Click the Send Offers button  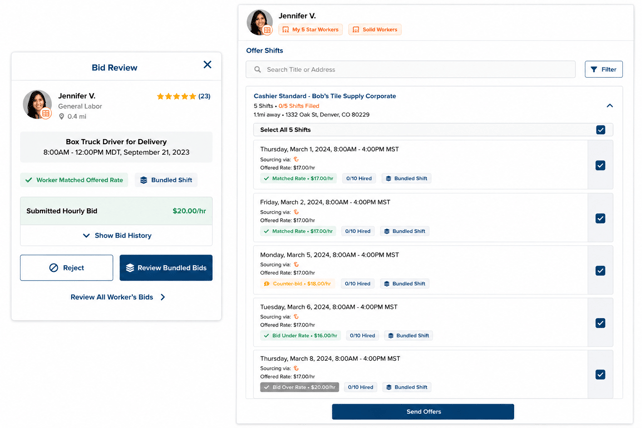[423, 412]
